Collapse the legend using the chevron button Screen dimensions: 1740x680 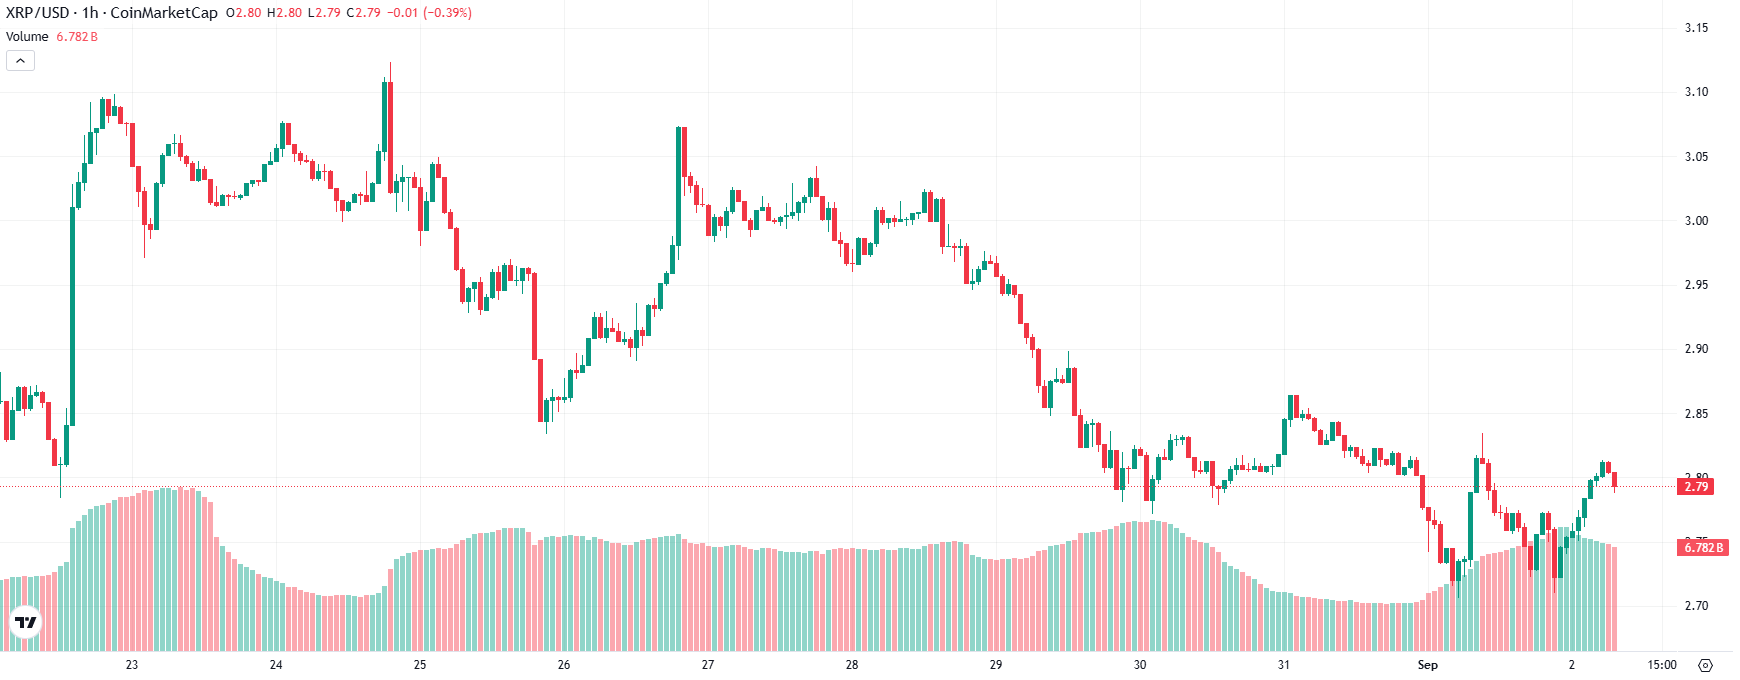[19, 59]
